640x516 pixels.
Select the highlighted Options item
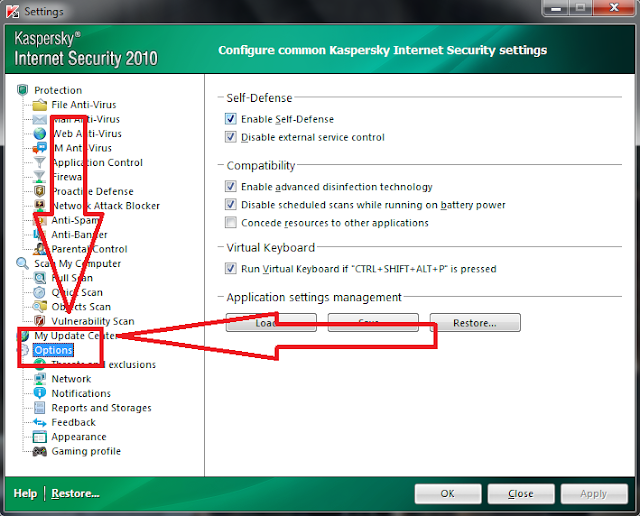[53, 350]
